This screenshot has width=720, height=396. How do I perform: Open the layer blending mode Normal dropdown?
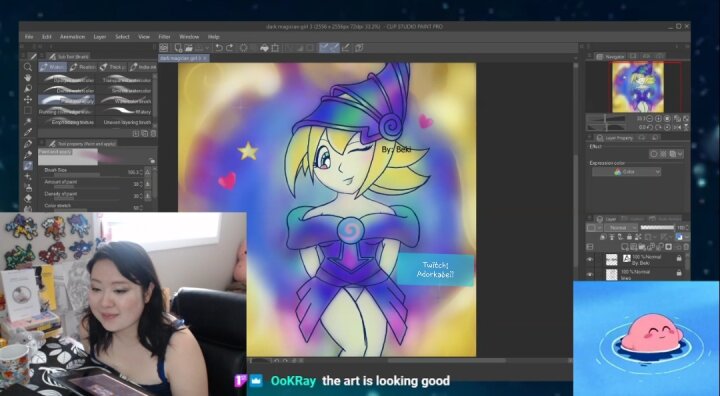click(621, 228)
